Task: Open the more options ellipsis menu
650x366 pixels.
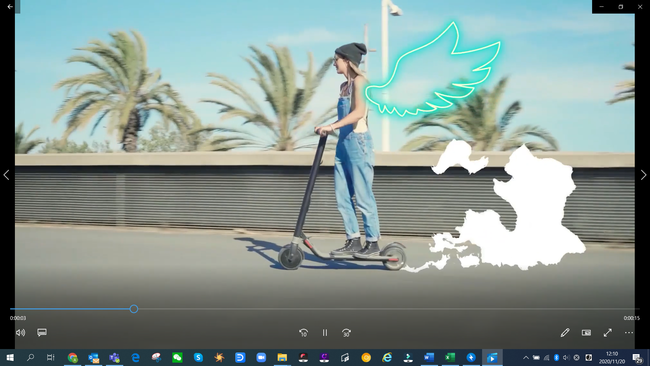Action: coord(629,332)
